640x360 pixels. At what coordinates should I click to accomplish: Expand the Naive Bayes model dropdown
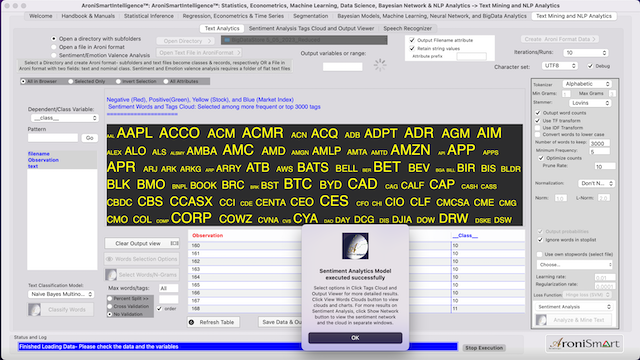point(61,294)
